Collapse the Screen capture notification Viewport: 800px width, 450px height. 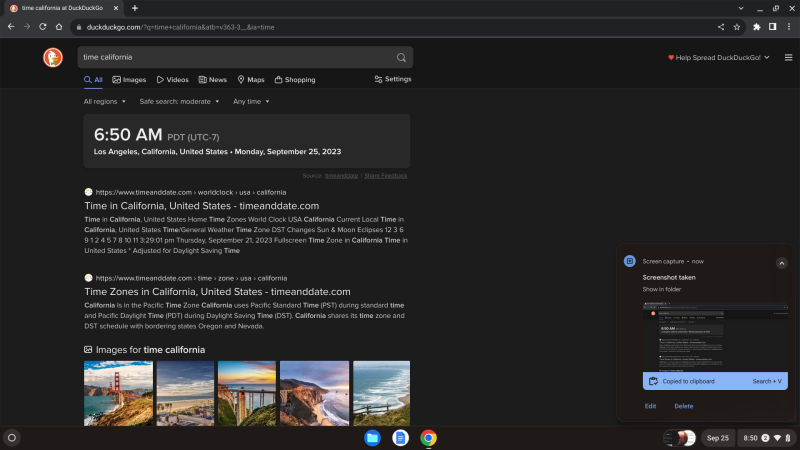(781, 263)
